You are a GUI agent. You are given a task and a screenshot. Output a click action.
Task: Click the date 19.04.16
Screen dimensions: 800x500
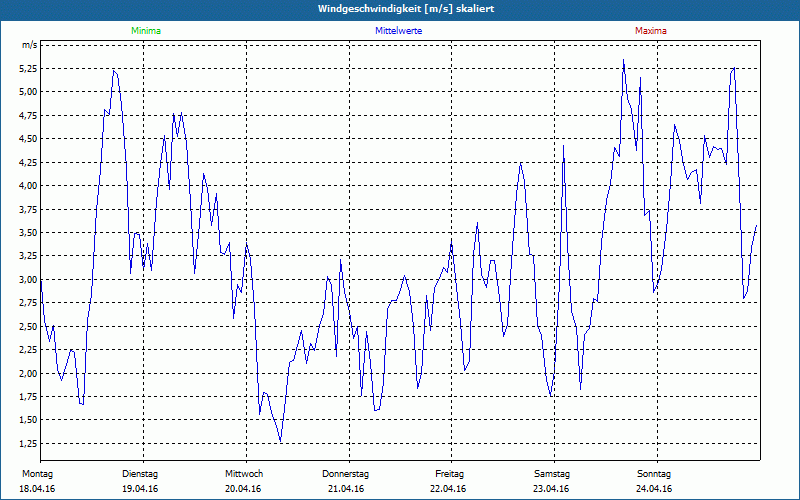click(x=140, y=489)
